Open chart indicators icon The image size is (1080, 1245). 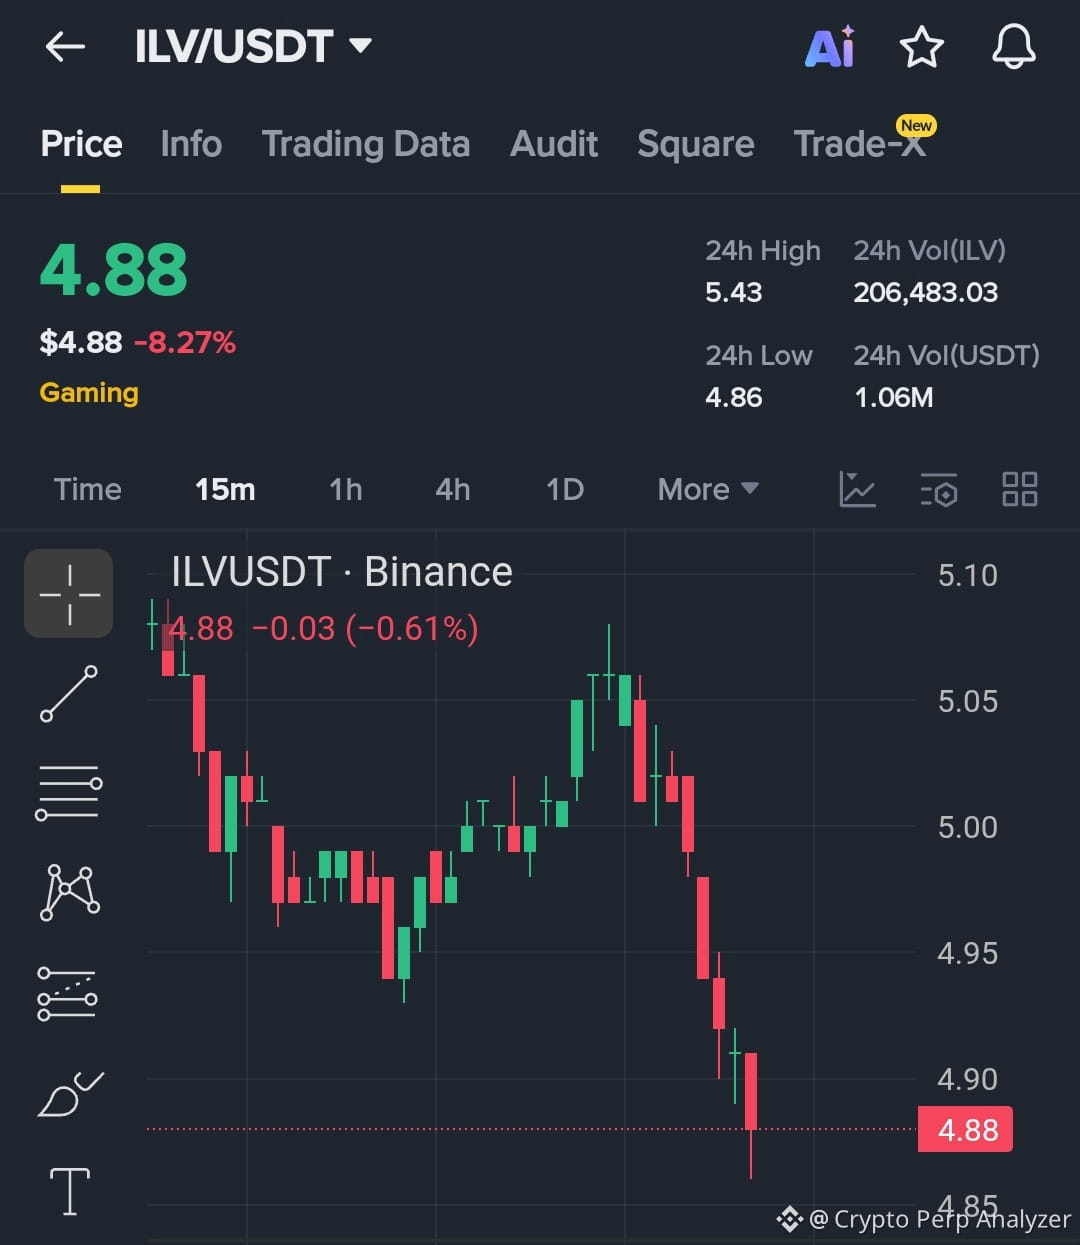857,489
